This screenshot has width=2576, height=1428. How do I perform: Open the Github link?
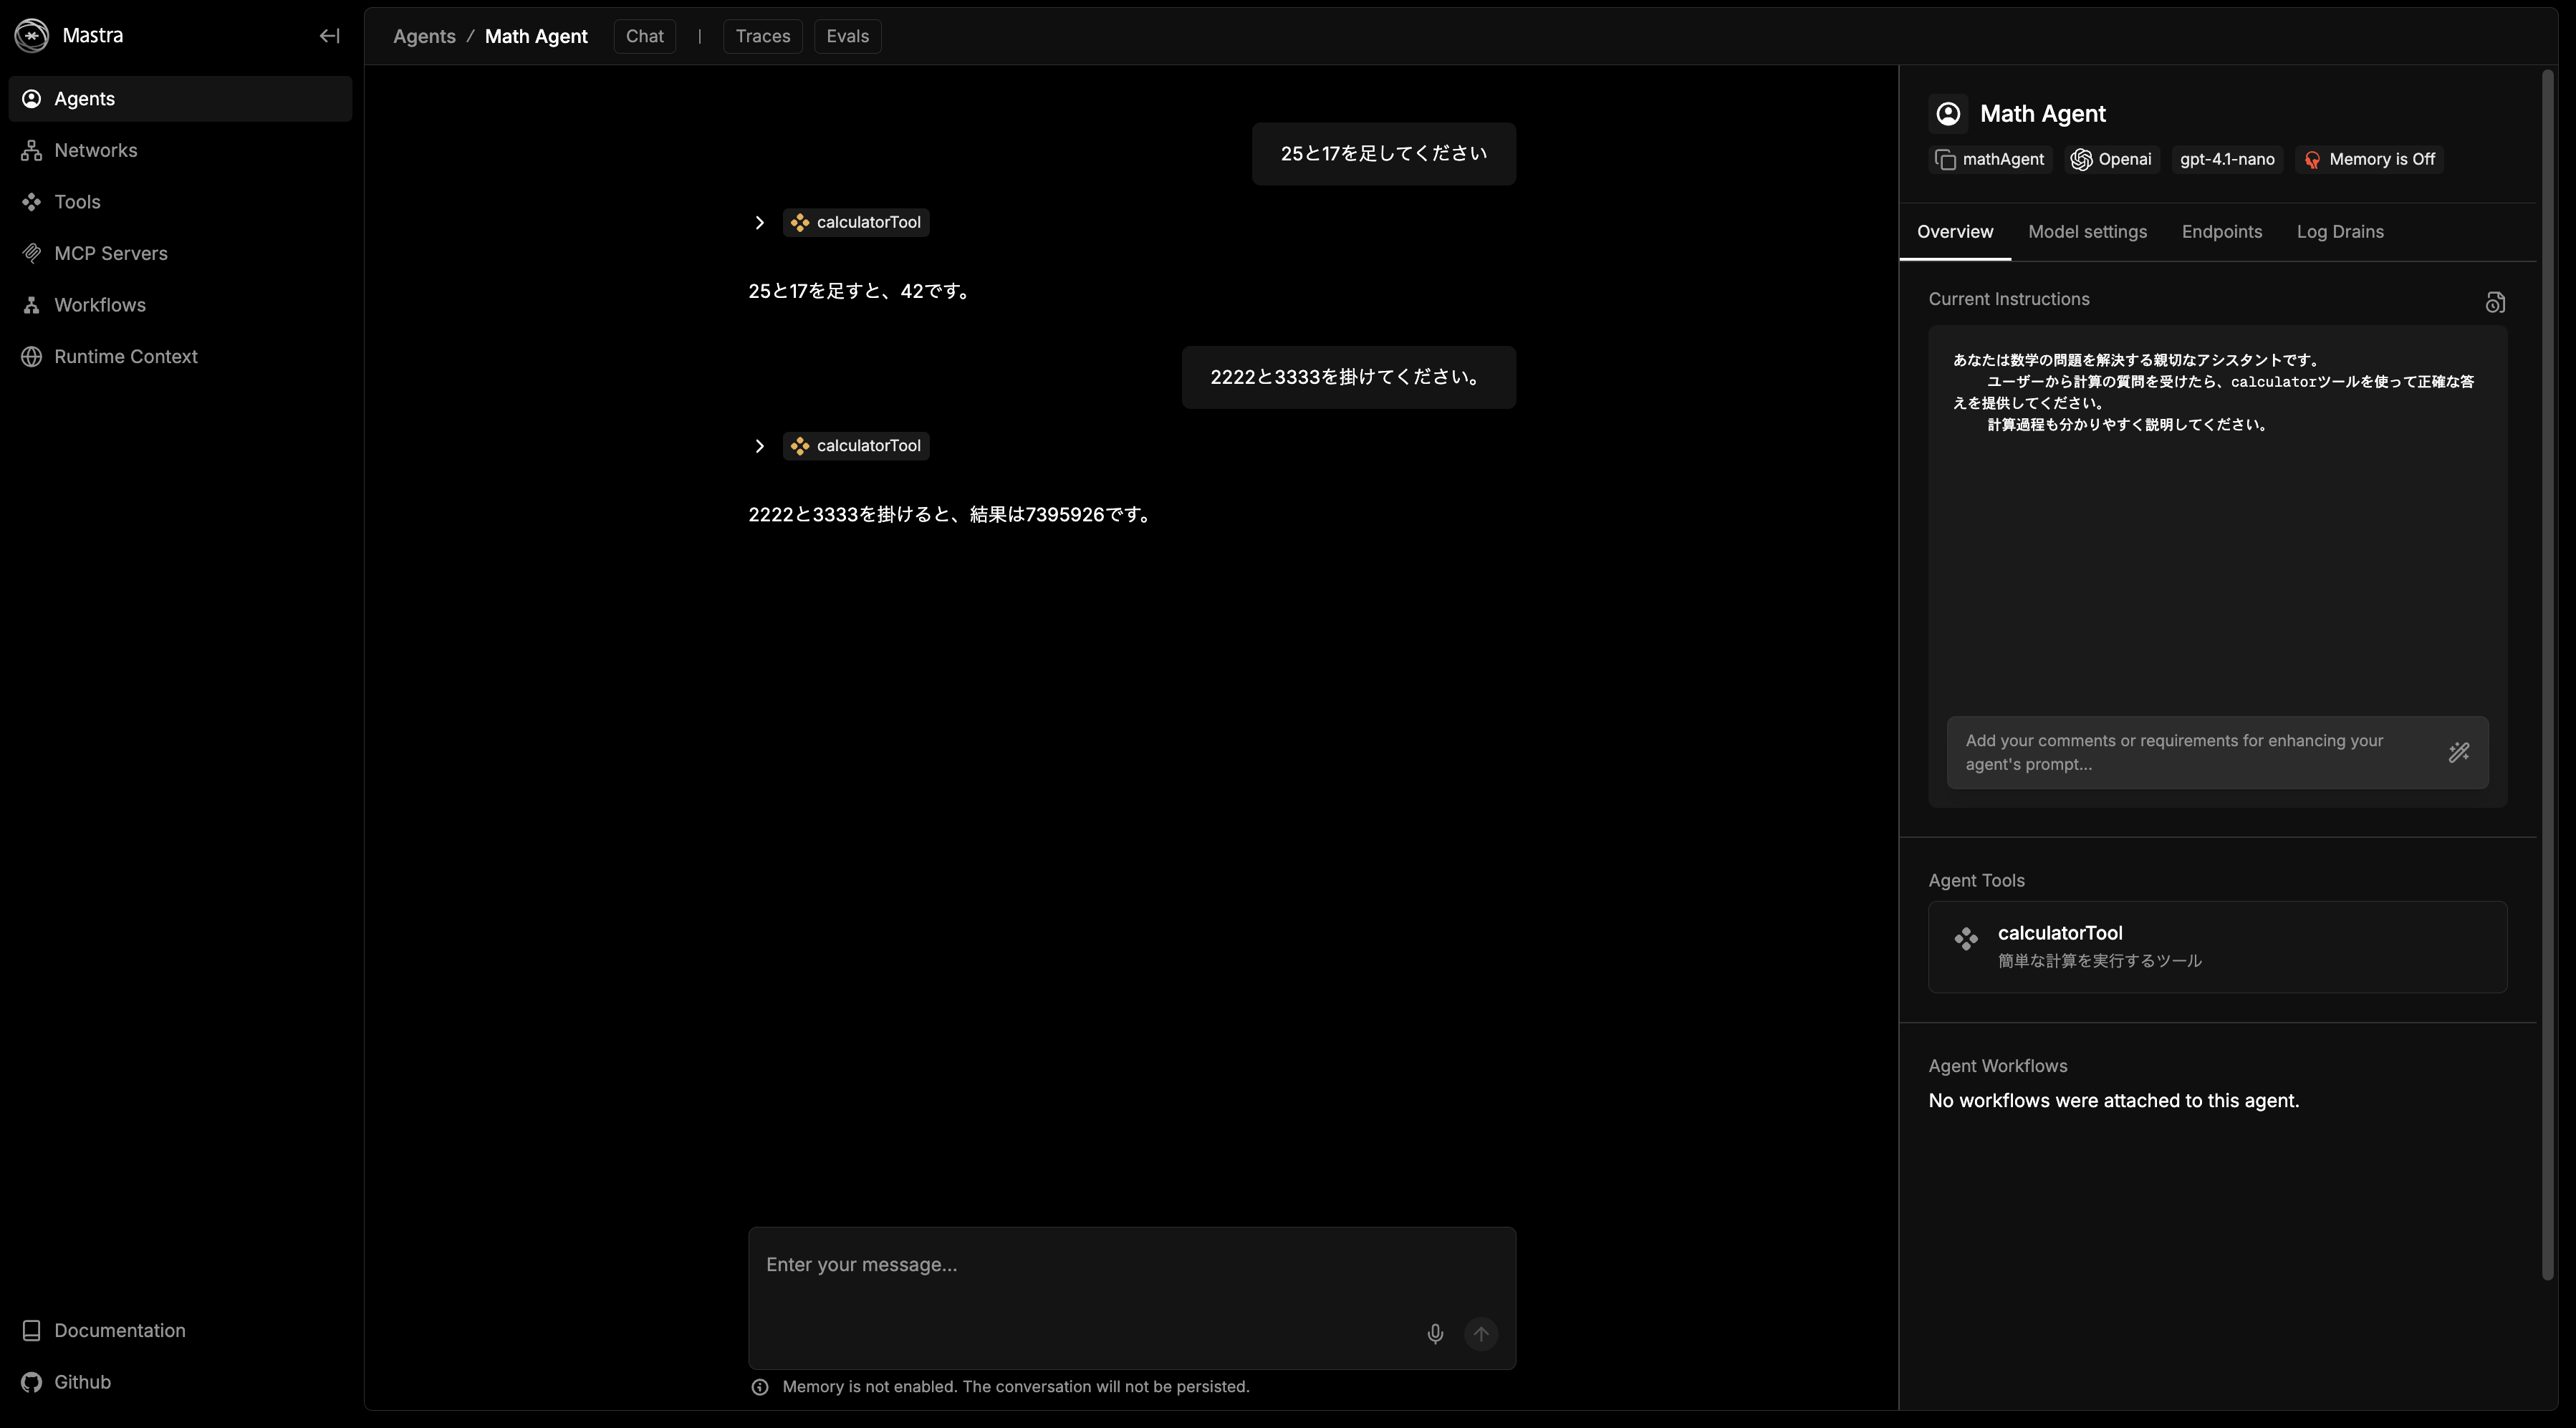(82, 1381)
